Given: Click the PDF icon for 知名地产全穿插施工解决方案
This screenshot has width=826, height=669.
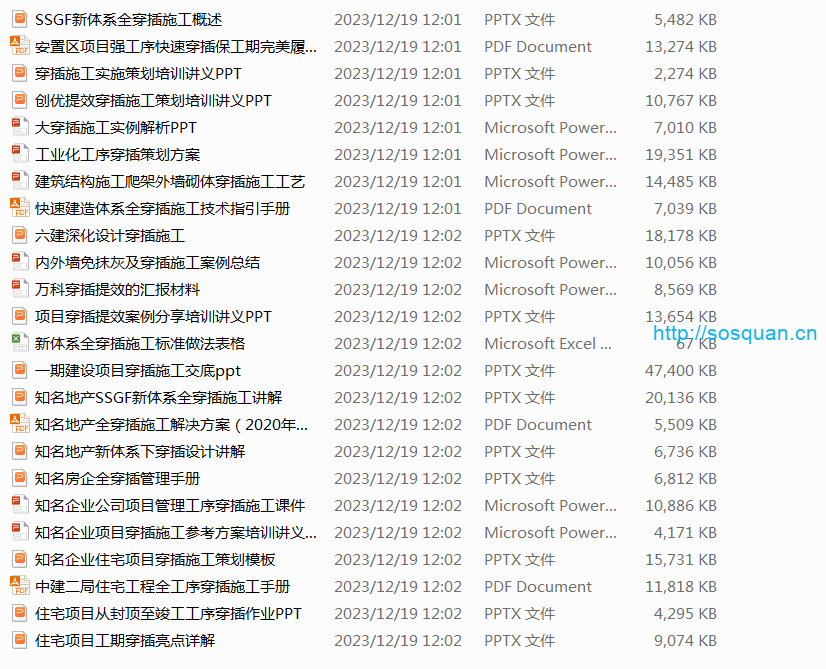Looking at the screenshot, I should 19,424.
